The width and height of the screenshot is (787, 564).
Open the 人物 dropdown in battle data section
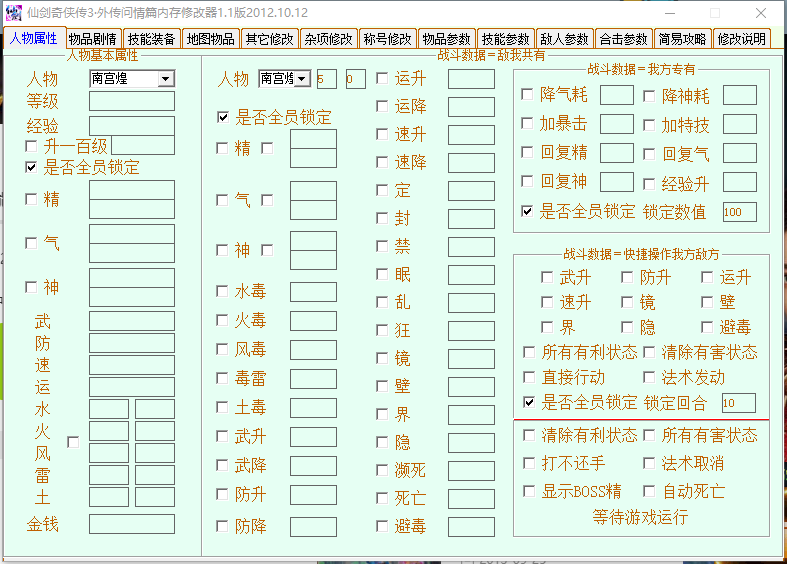coord(302,79)
